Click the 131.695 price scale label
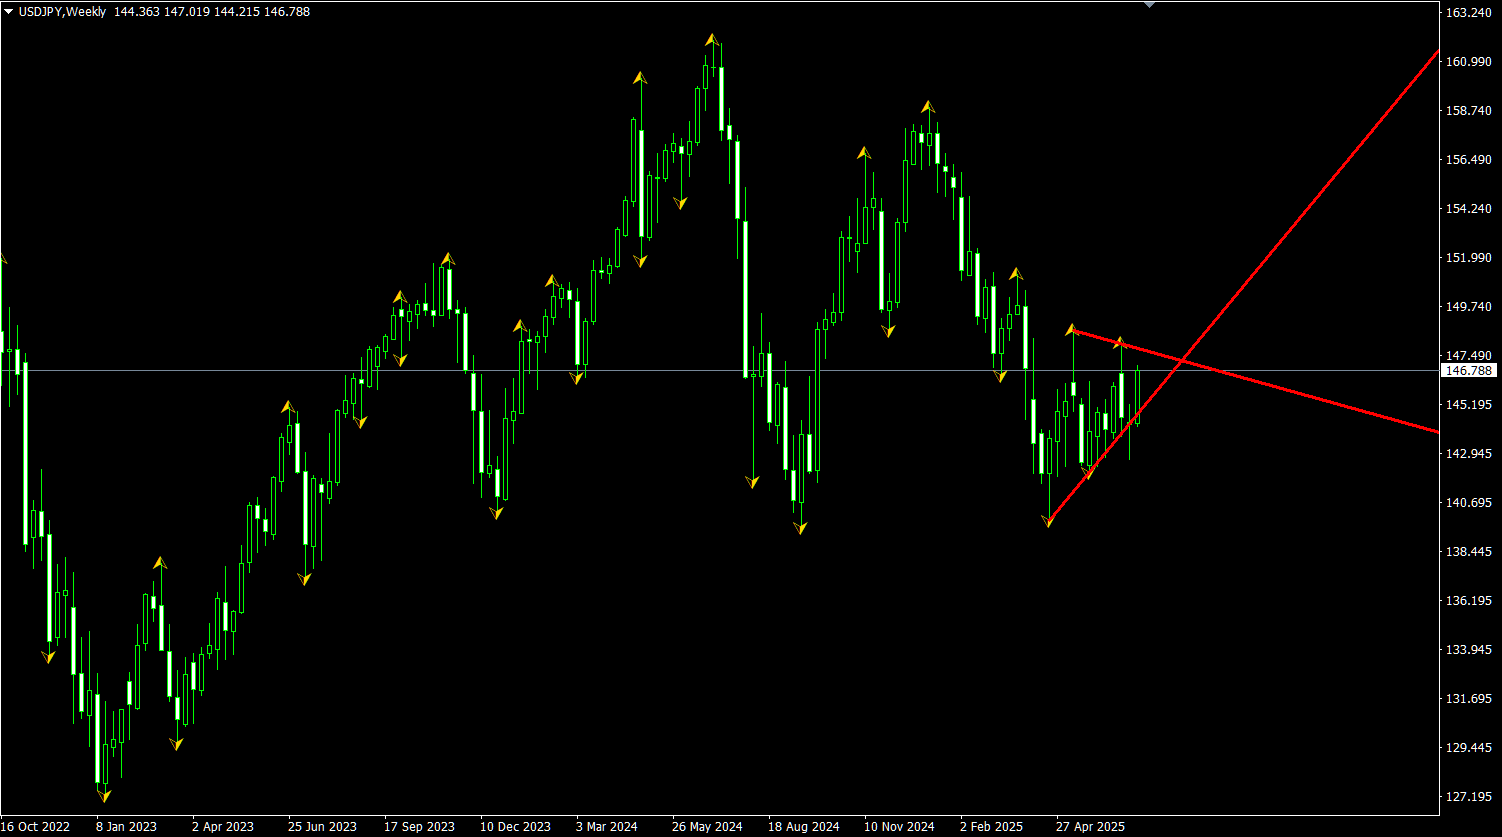The height and width of the screenshot is (837, 1502). pyautogui.click(x=1468, y=698)
